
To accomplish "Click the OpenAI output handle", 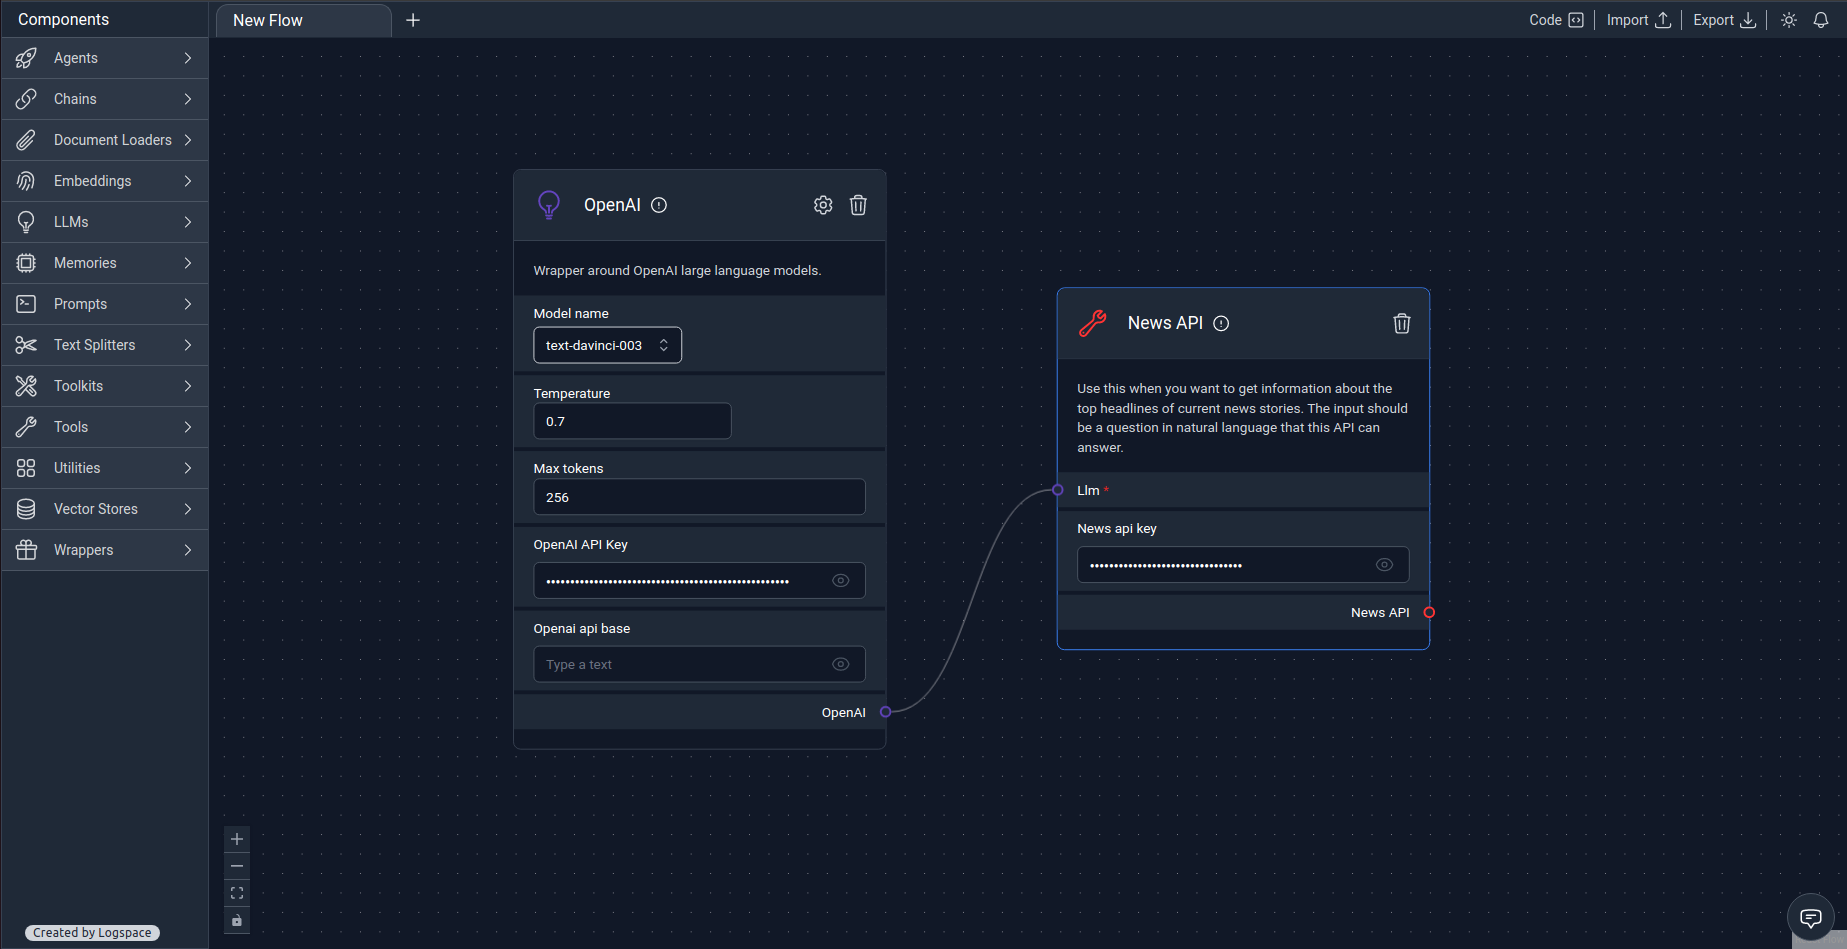I will (x=885, y=712).
